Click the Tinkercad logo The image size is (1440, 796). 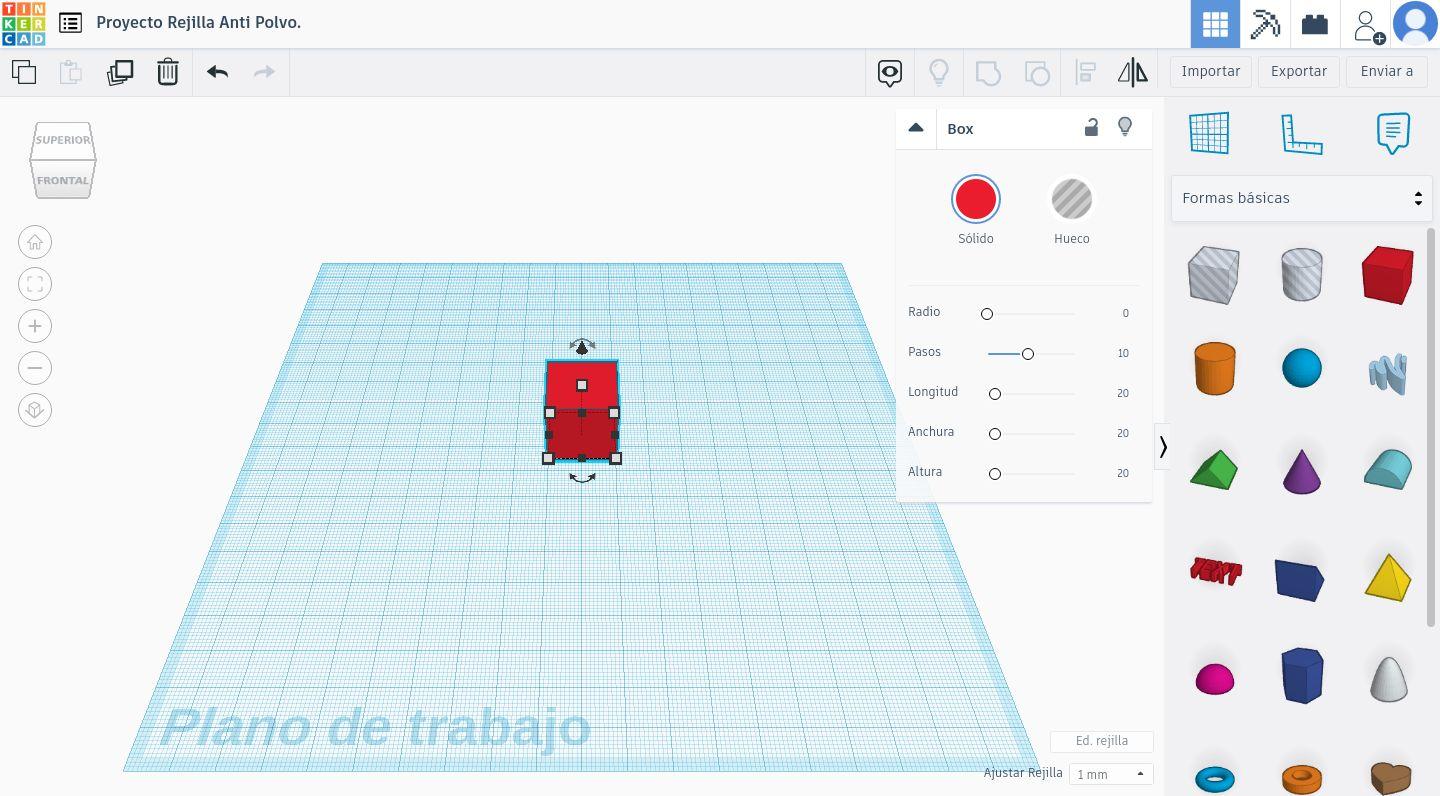23,23
